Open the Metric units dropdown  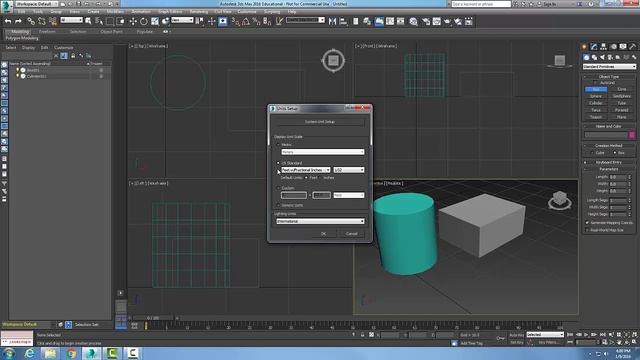click(322, 152)
